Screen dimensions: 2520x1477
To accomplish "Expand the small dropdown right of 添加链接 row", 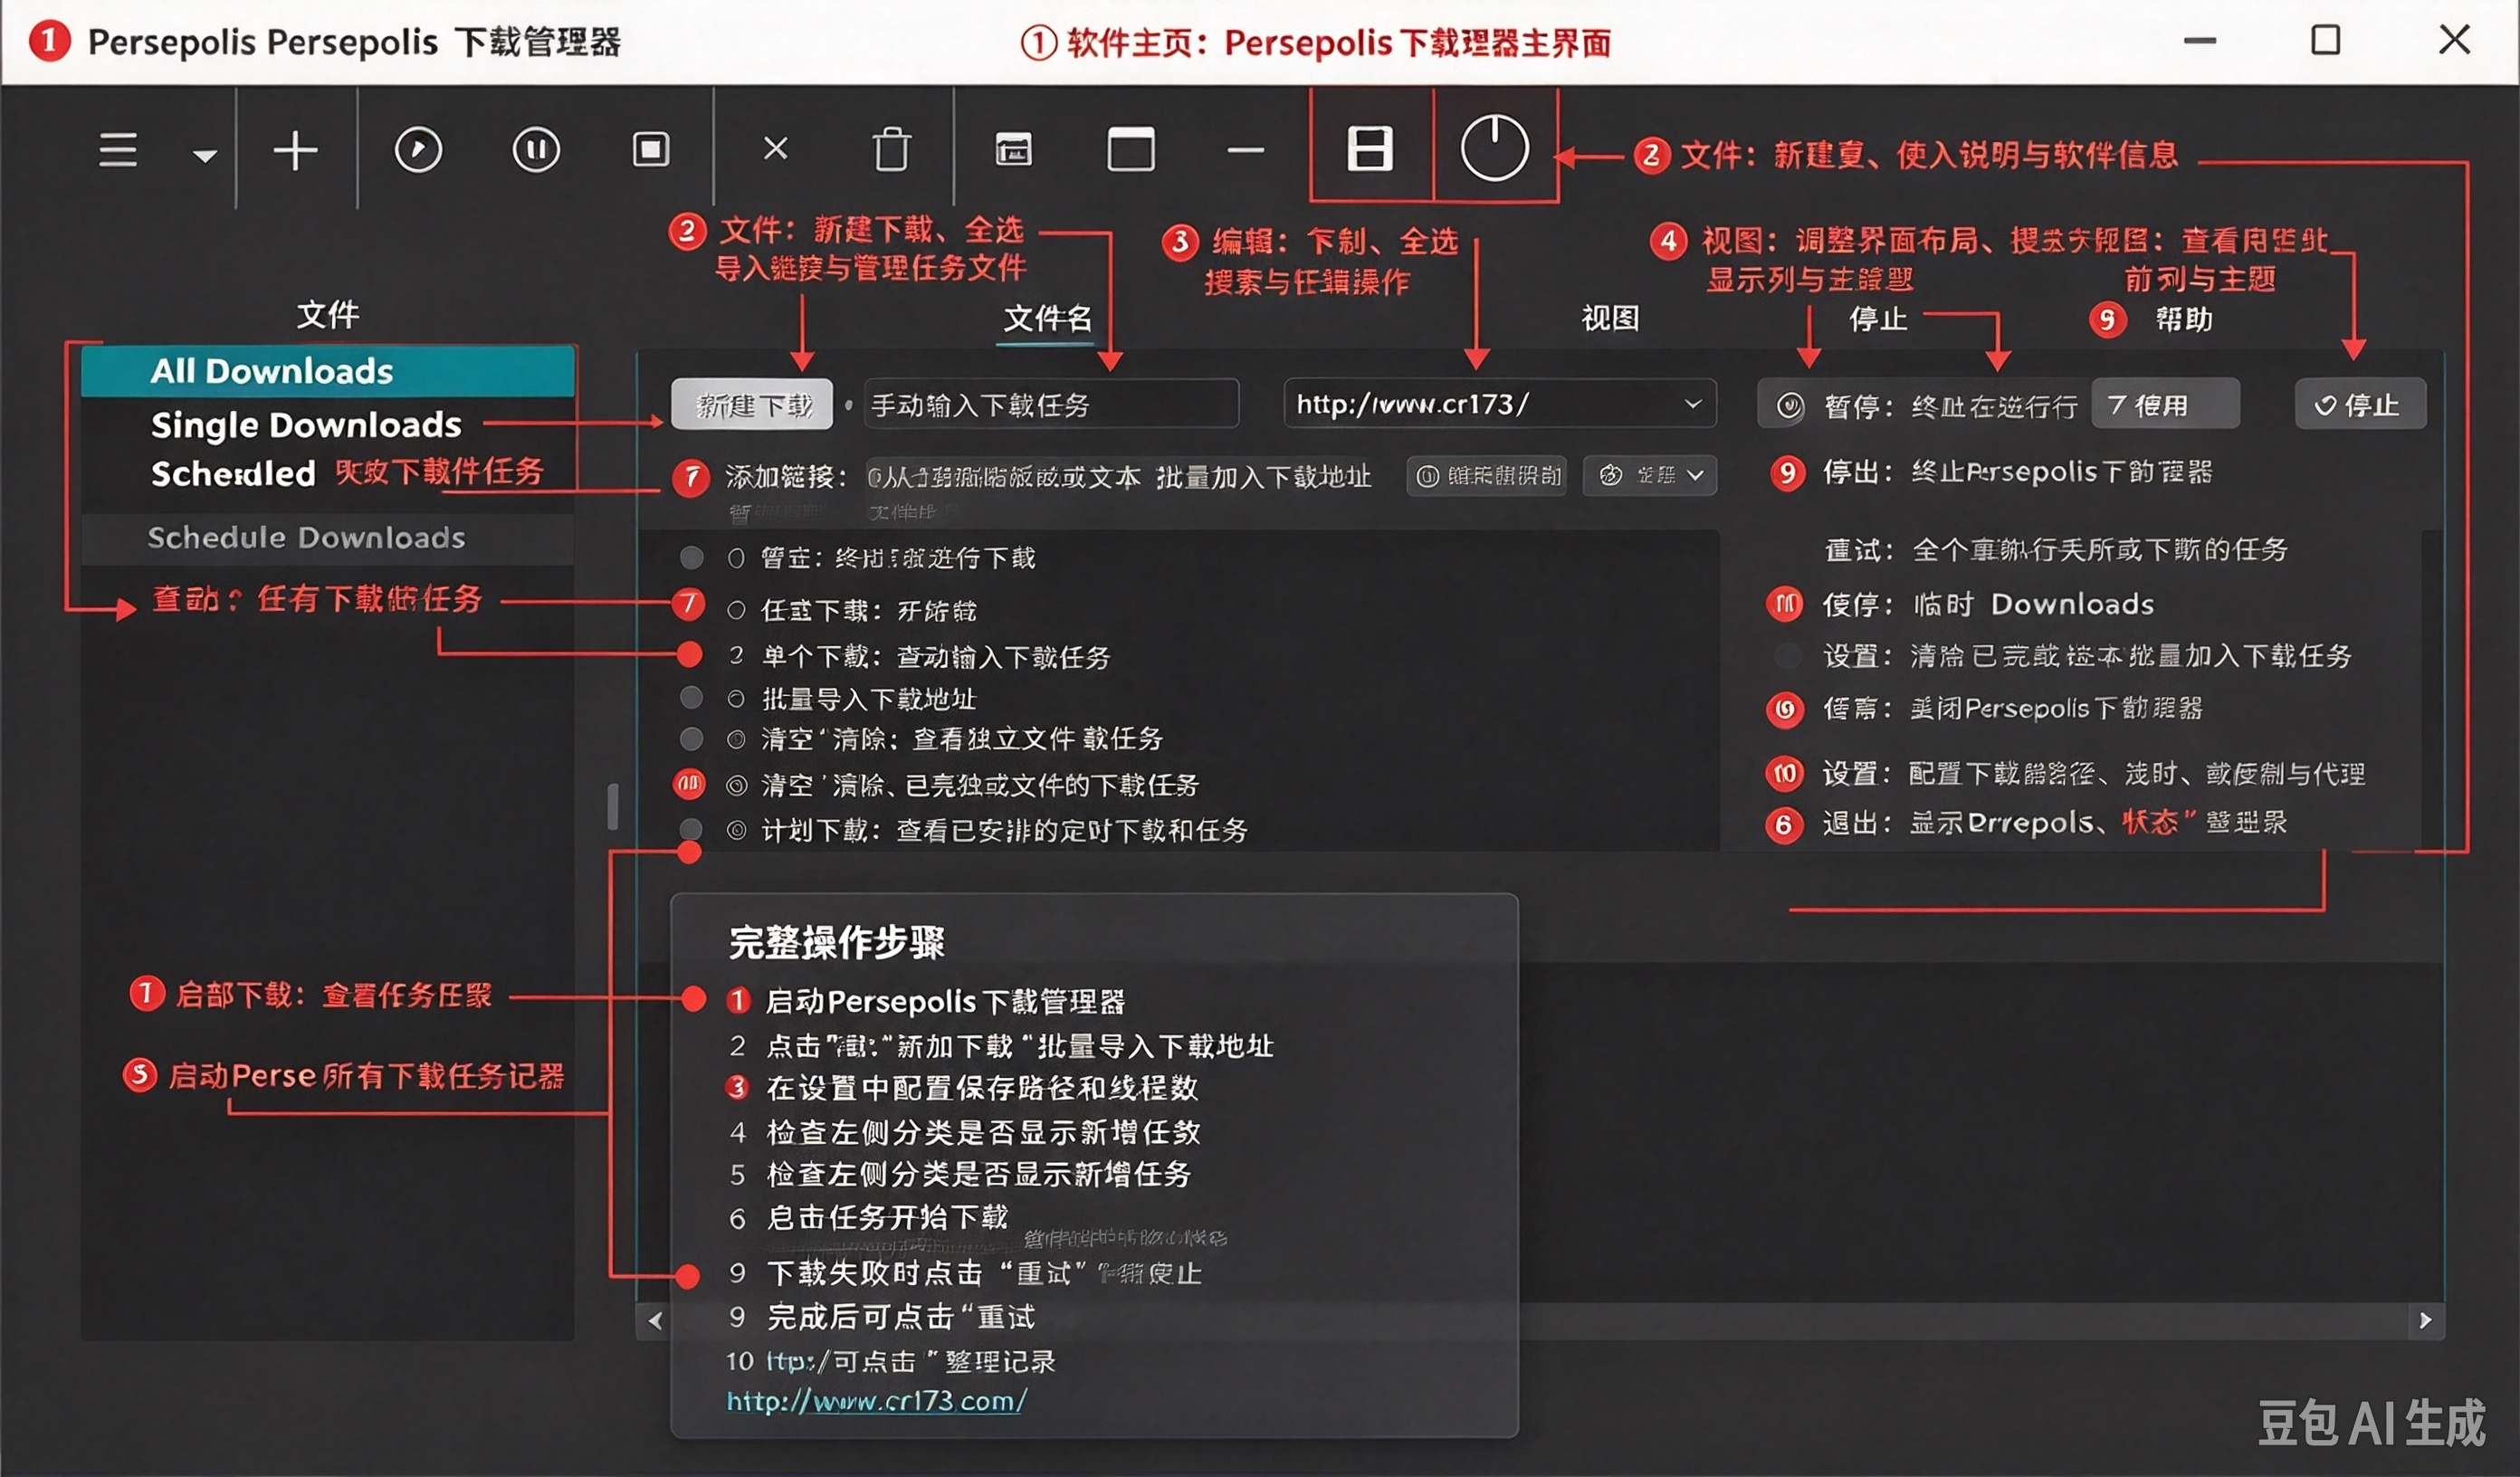I will pos(1650,475).
